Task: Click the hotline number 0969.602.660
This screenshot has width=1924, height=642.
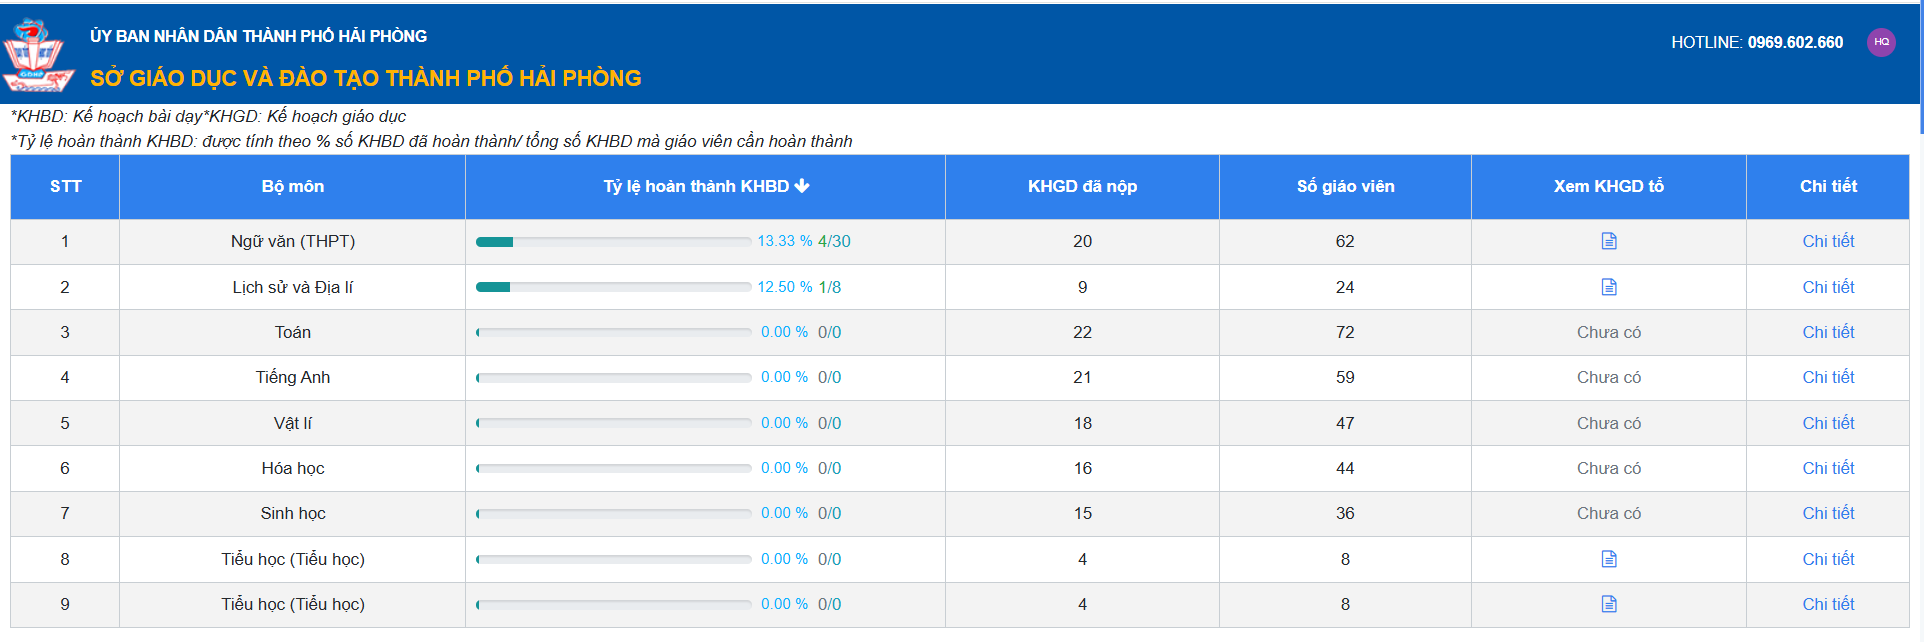Action: click(1794, 42)
